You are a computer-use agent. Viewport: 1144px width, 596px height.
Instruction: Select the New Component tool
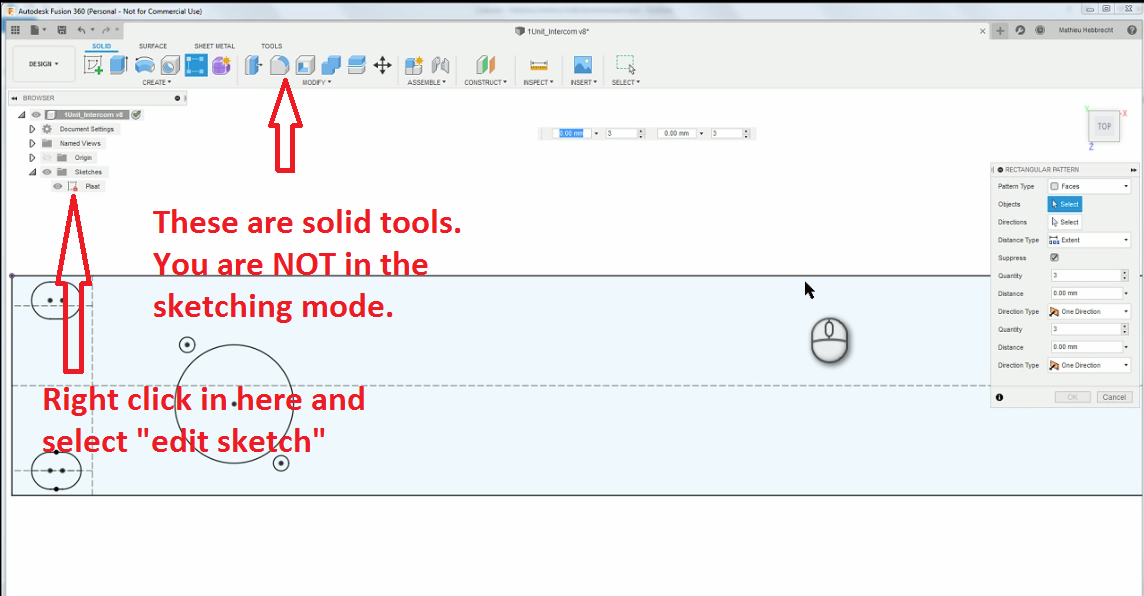[414, 66]
